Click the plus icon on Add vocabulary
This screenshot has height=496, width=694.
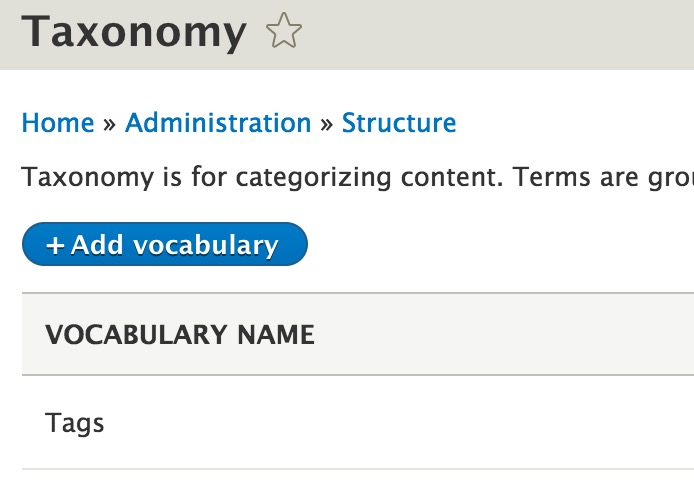[x=55, y=245]
